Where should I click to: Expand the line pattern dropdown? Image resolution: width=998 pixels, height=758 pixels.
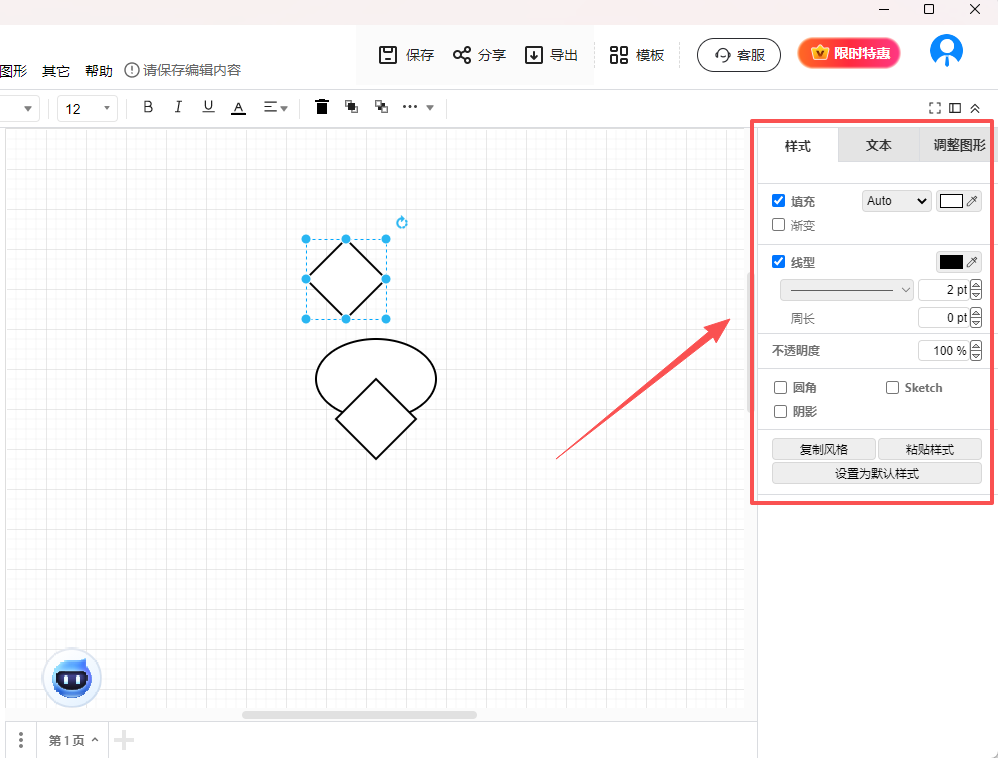point(847,290)
